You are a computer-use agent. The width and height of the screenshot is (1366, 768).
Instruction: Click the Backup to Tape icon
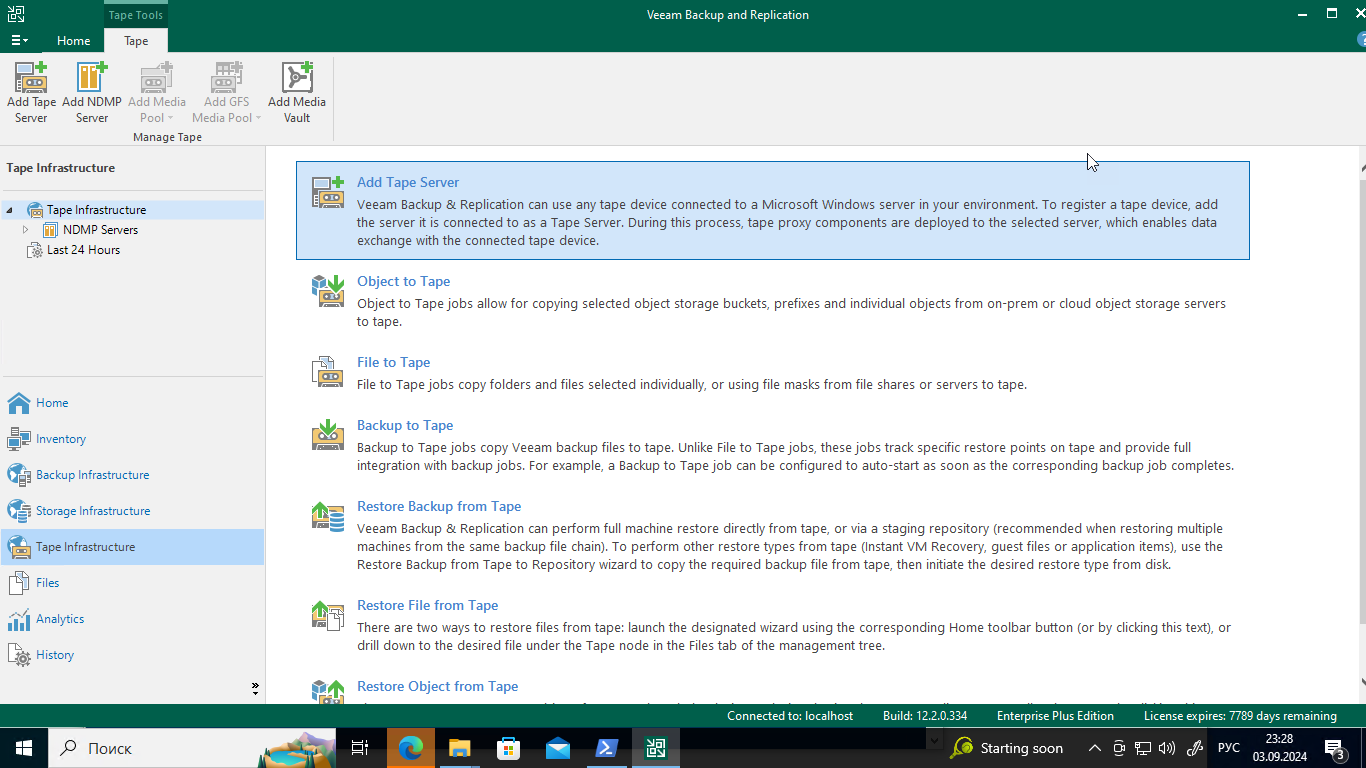(x=328, y=434)
